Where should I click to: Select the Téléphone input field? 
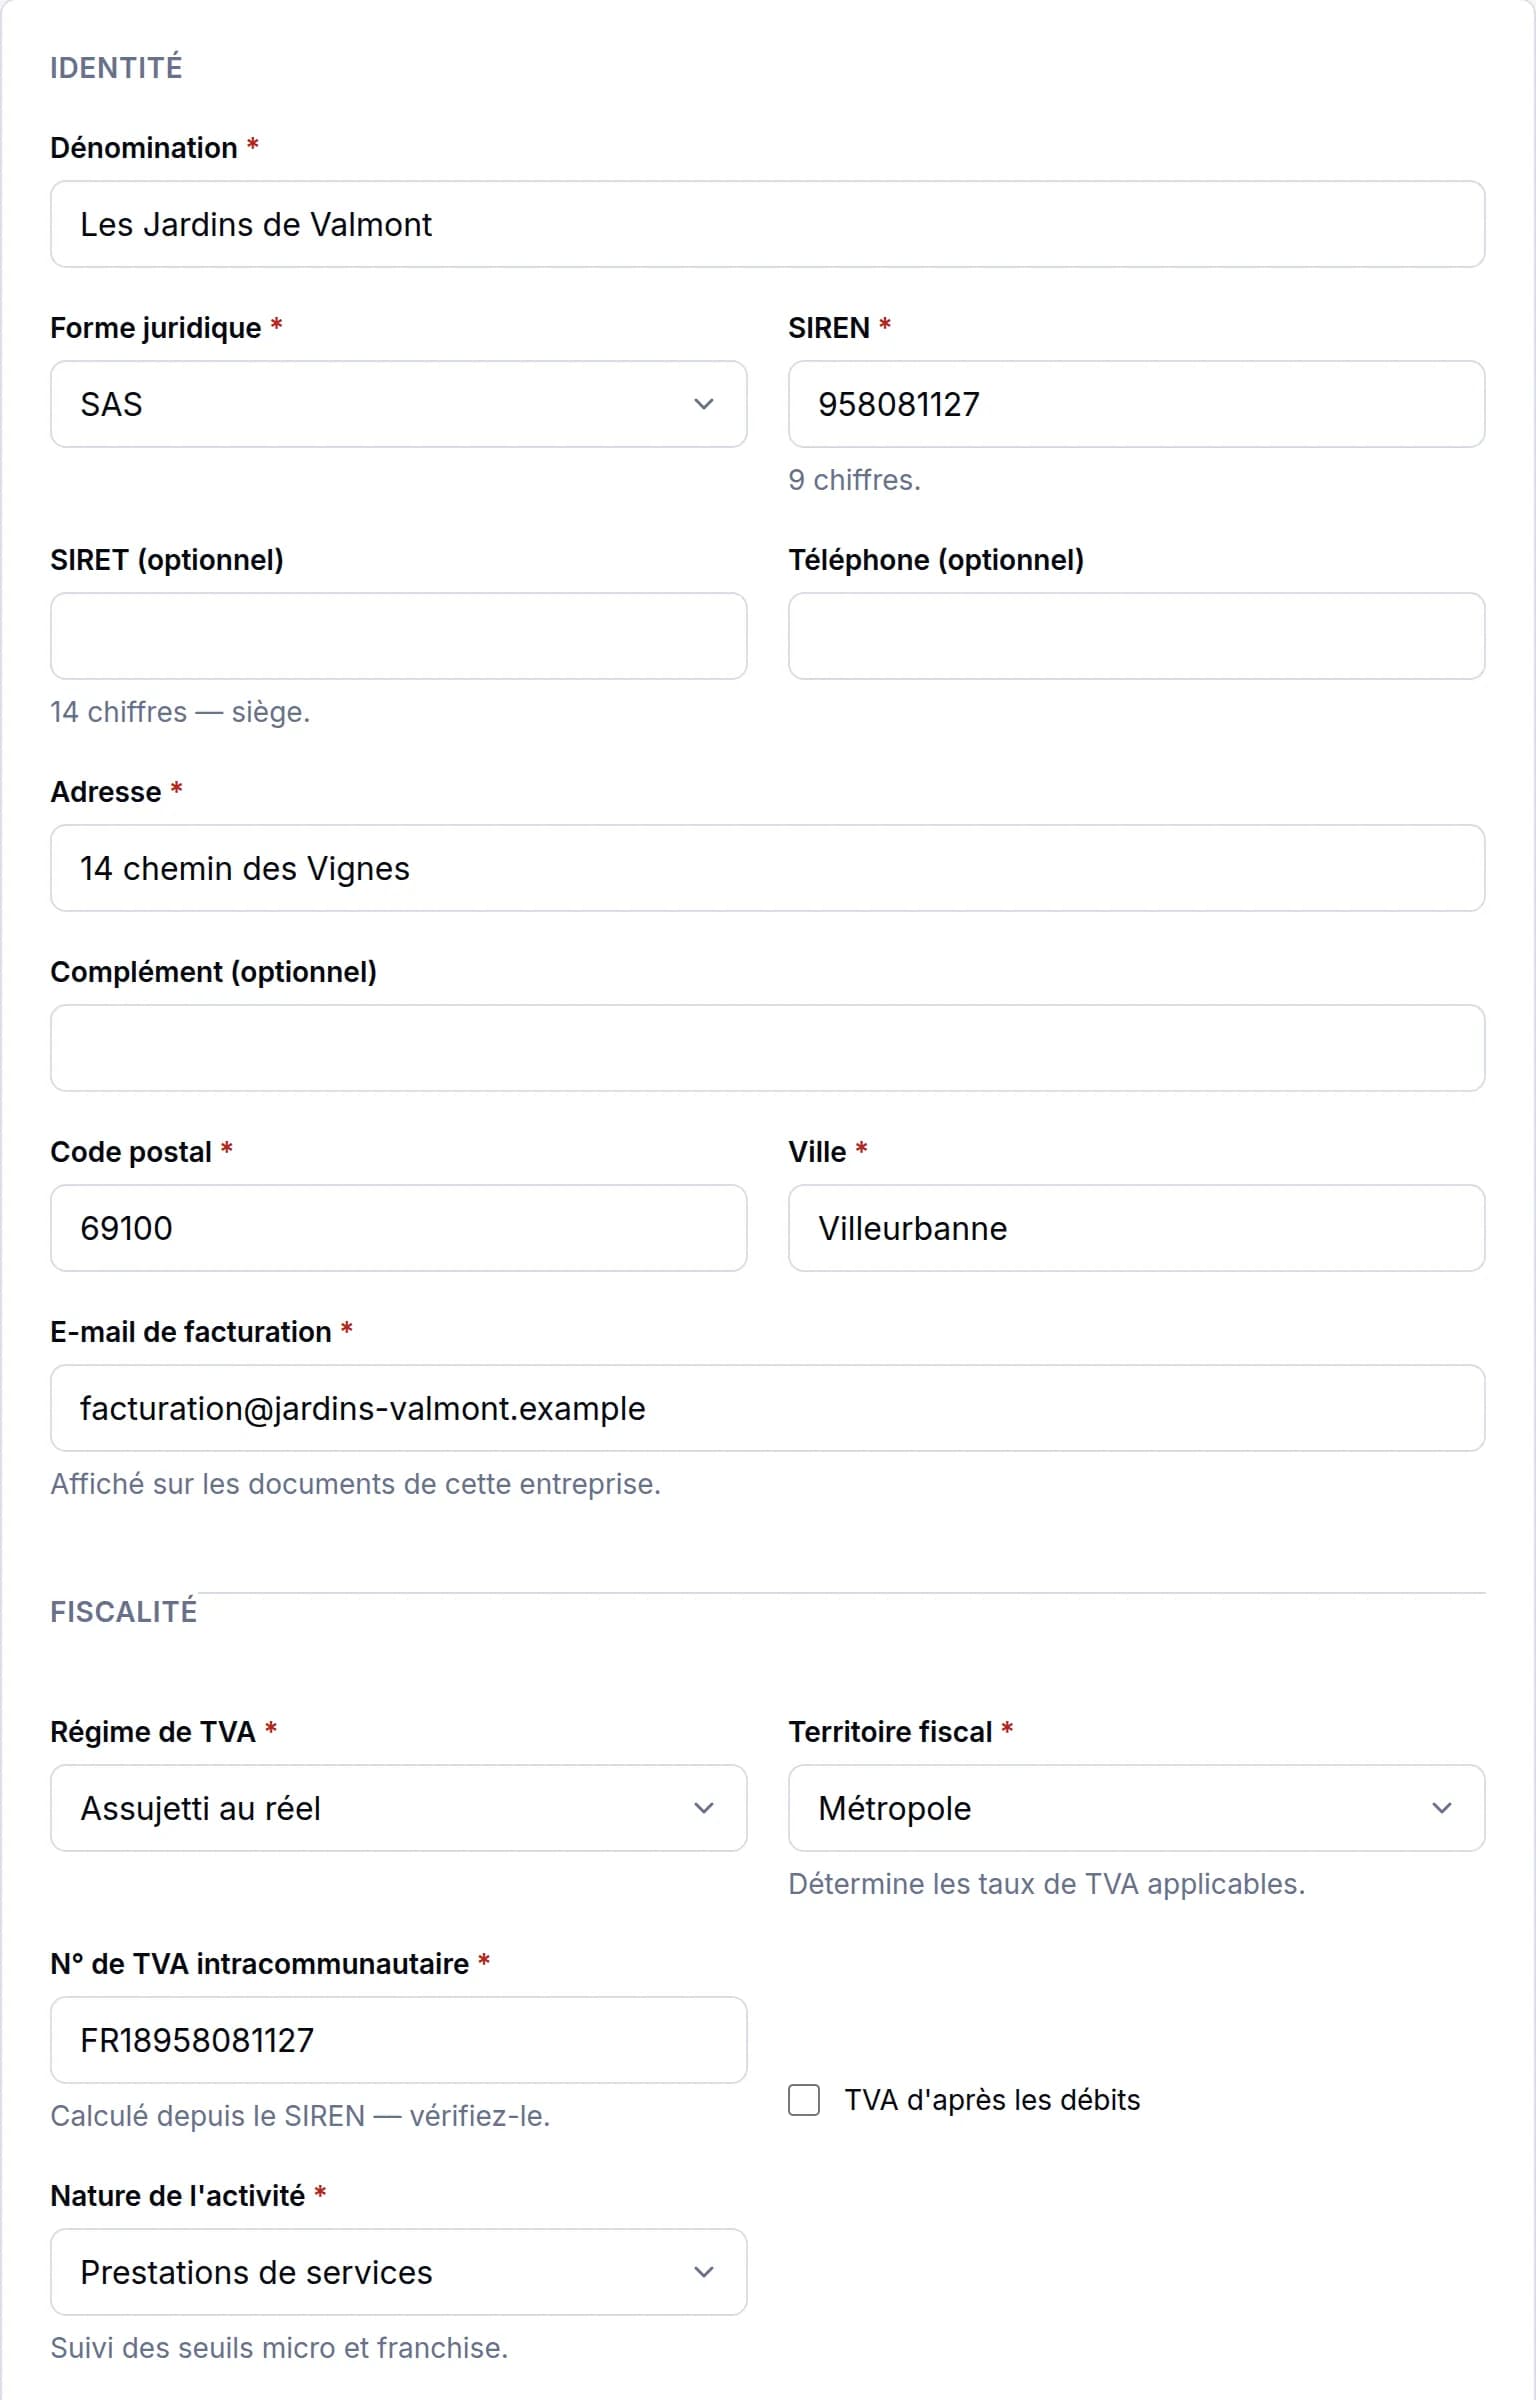(x=1136, y=636)
